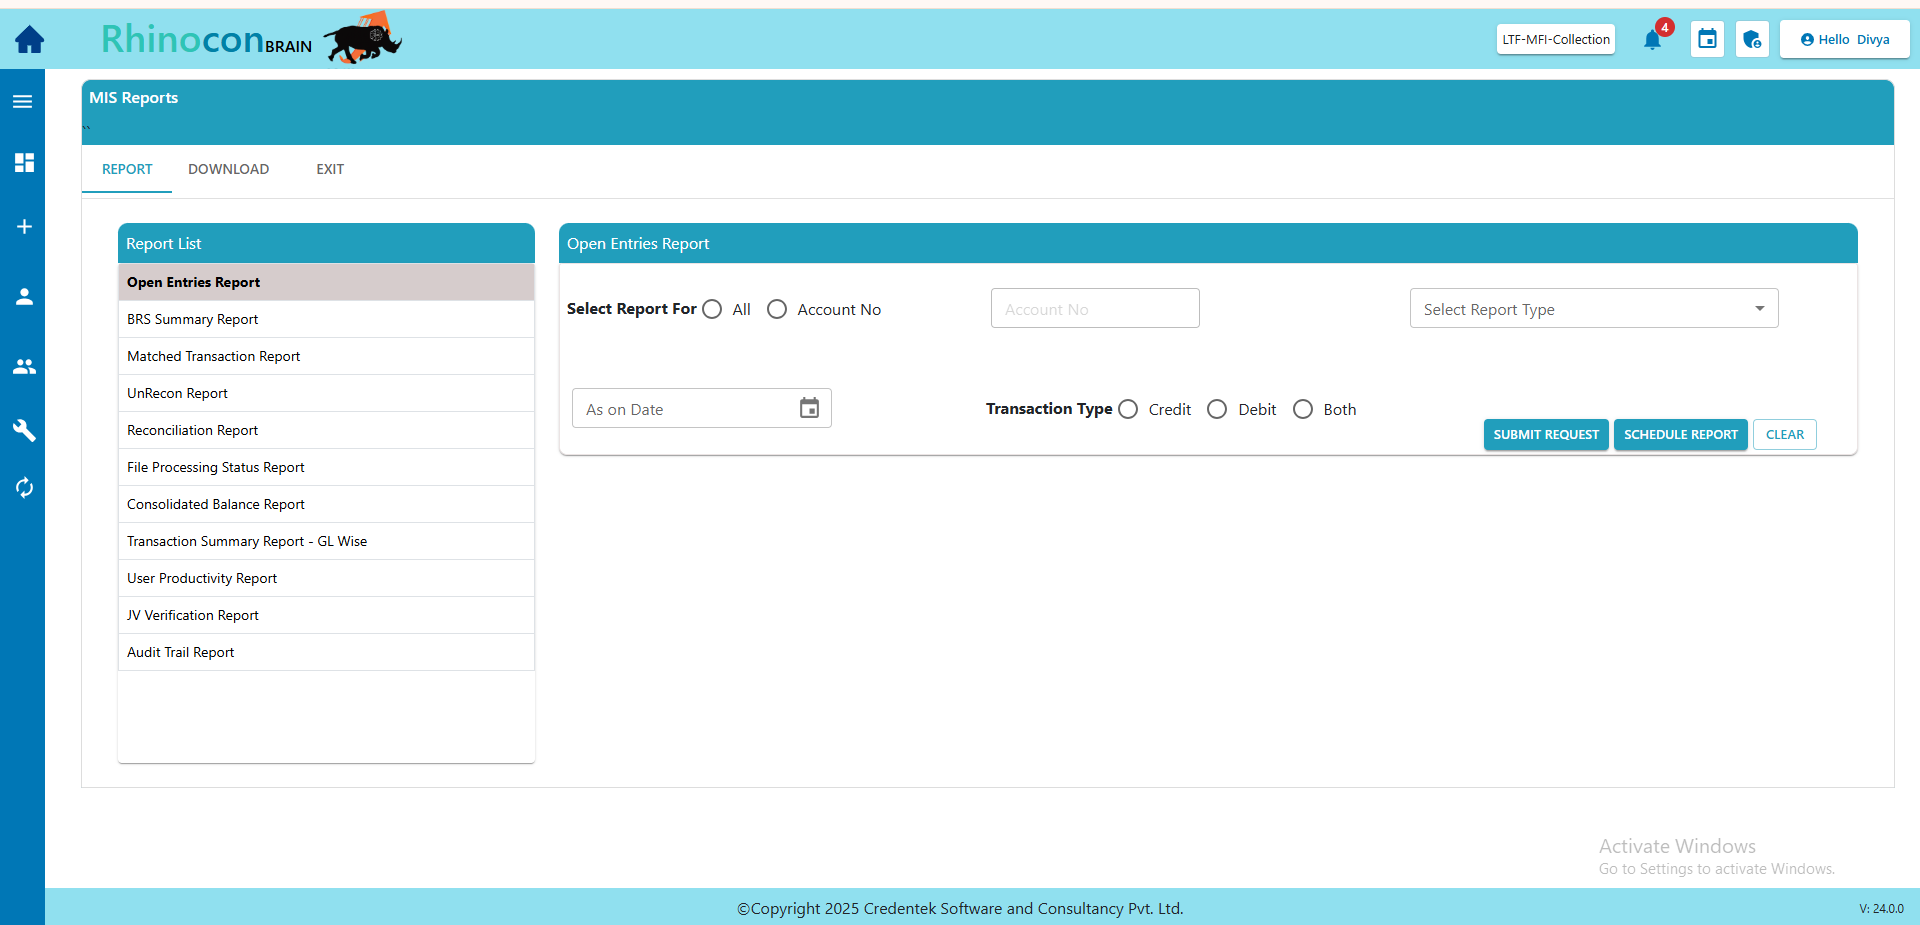Choose Both transaction type option
The image size is (1920, 925).
(1303, 409)
